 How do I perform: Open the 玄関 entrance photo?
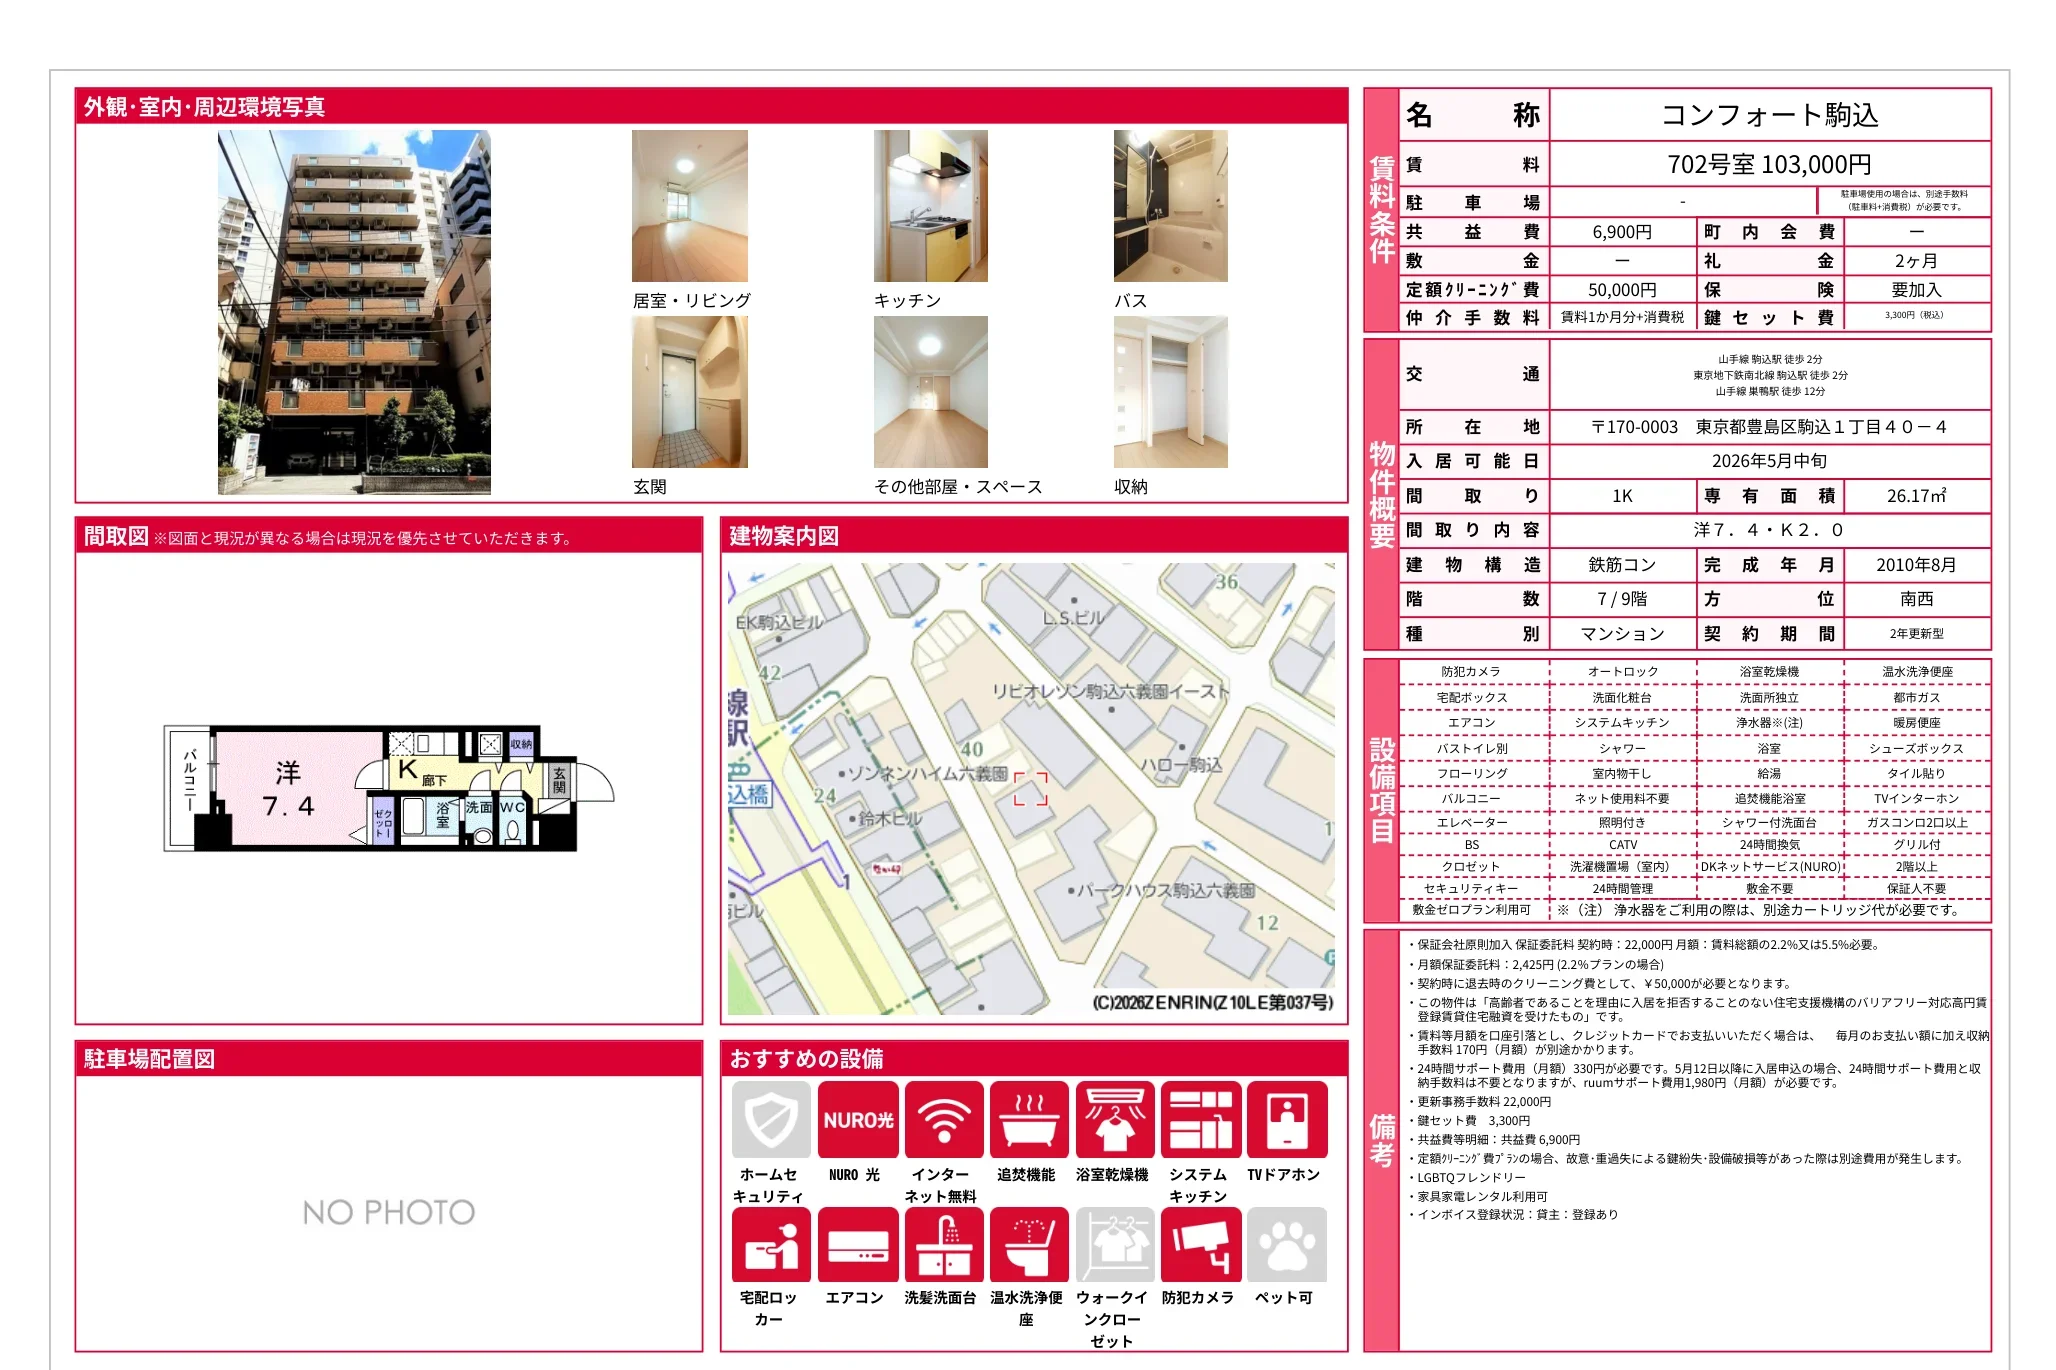pos(689,392)
